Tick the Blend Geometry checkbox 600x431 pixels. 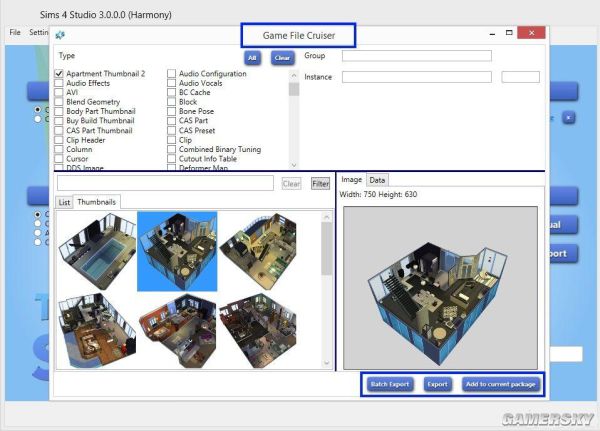(59, 102)
